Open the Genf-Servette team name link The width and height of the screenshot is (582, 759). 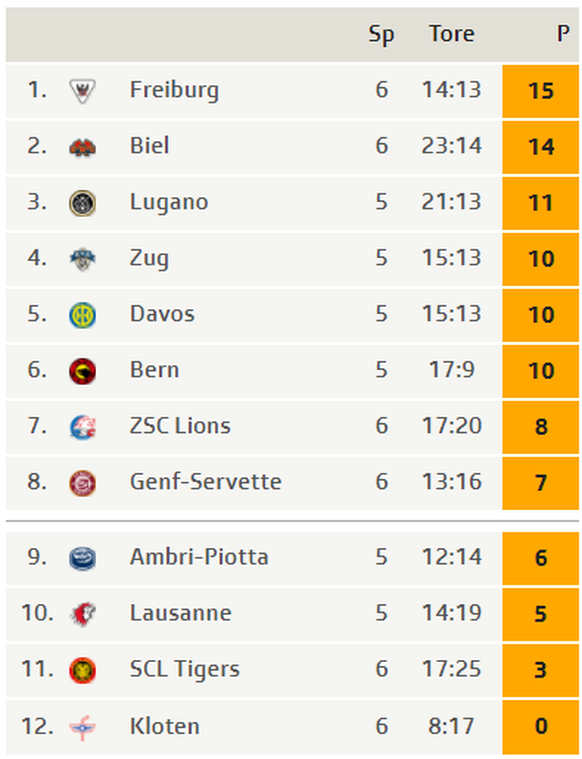(x=206, y=482)
